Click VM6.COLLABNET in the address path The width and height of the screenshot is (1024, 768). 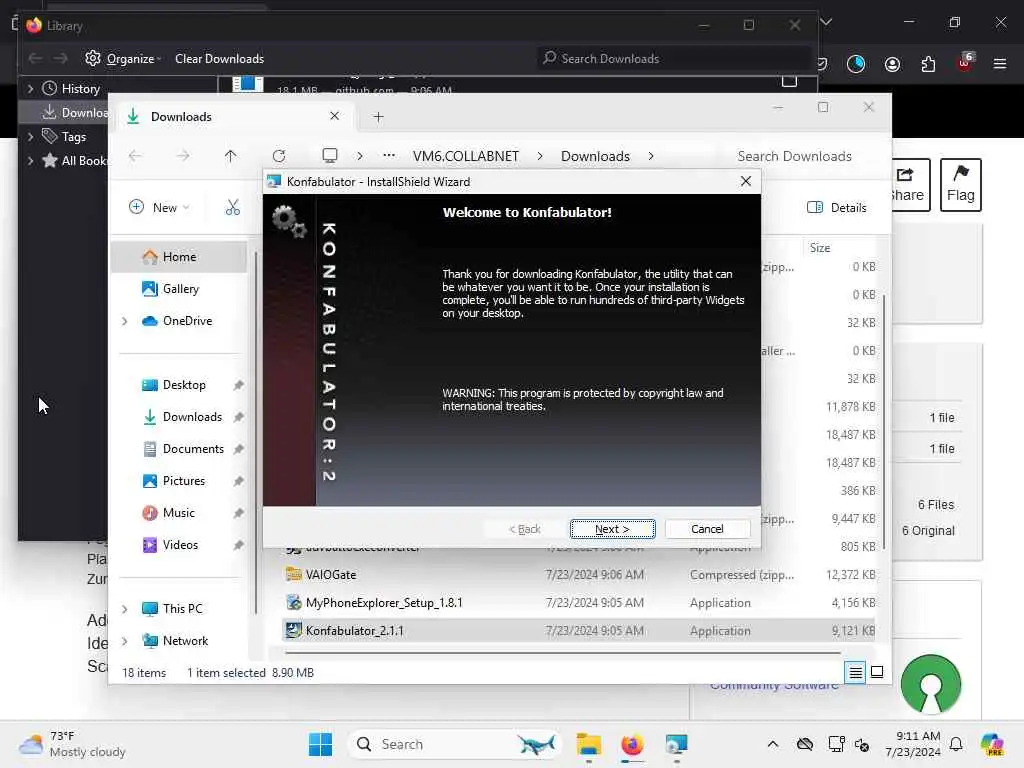466,156
